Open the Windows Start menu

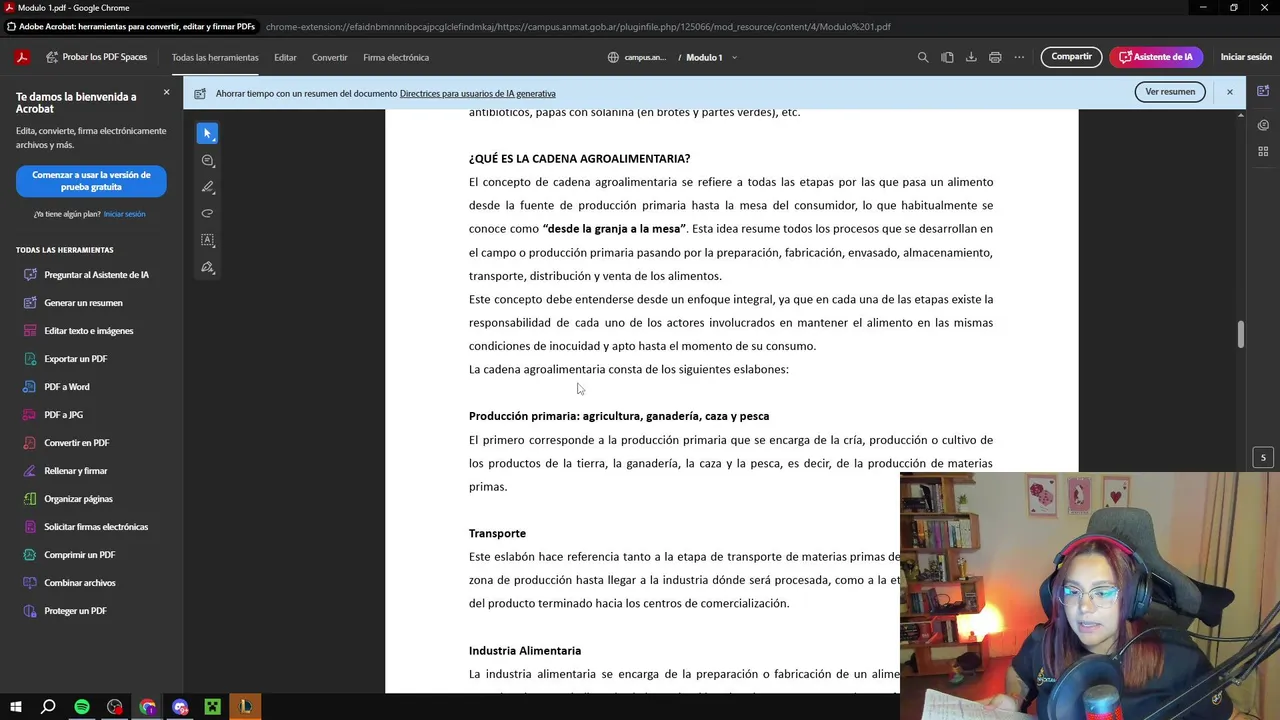tap(16, 707)
